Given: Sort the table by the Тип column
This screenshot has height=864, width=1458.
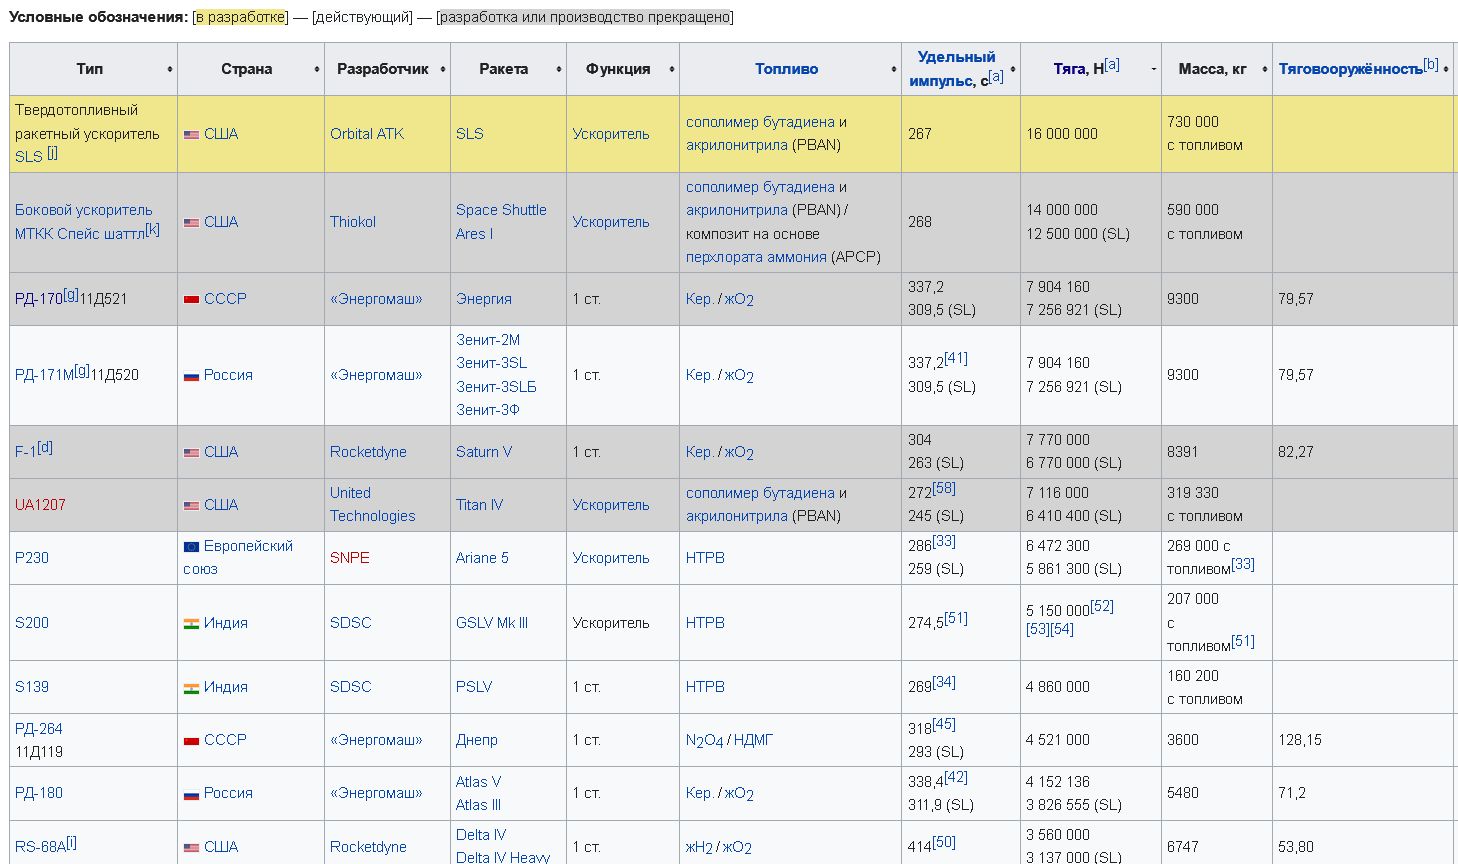Looking at the screenshot, I should pos(91,69).
